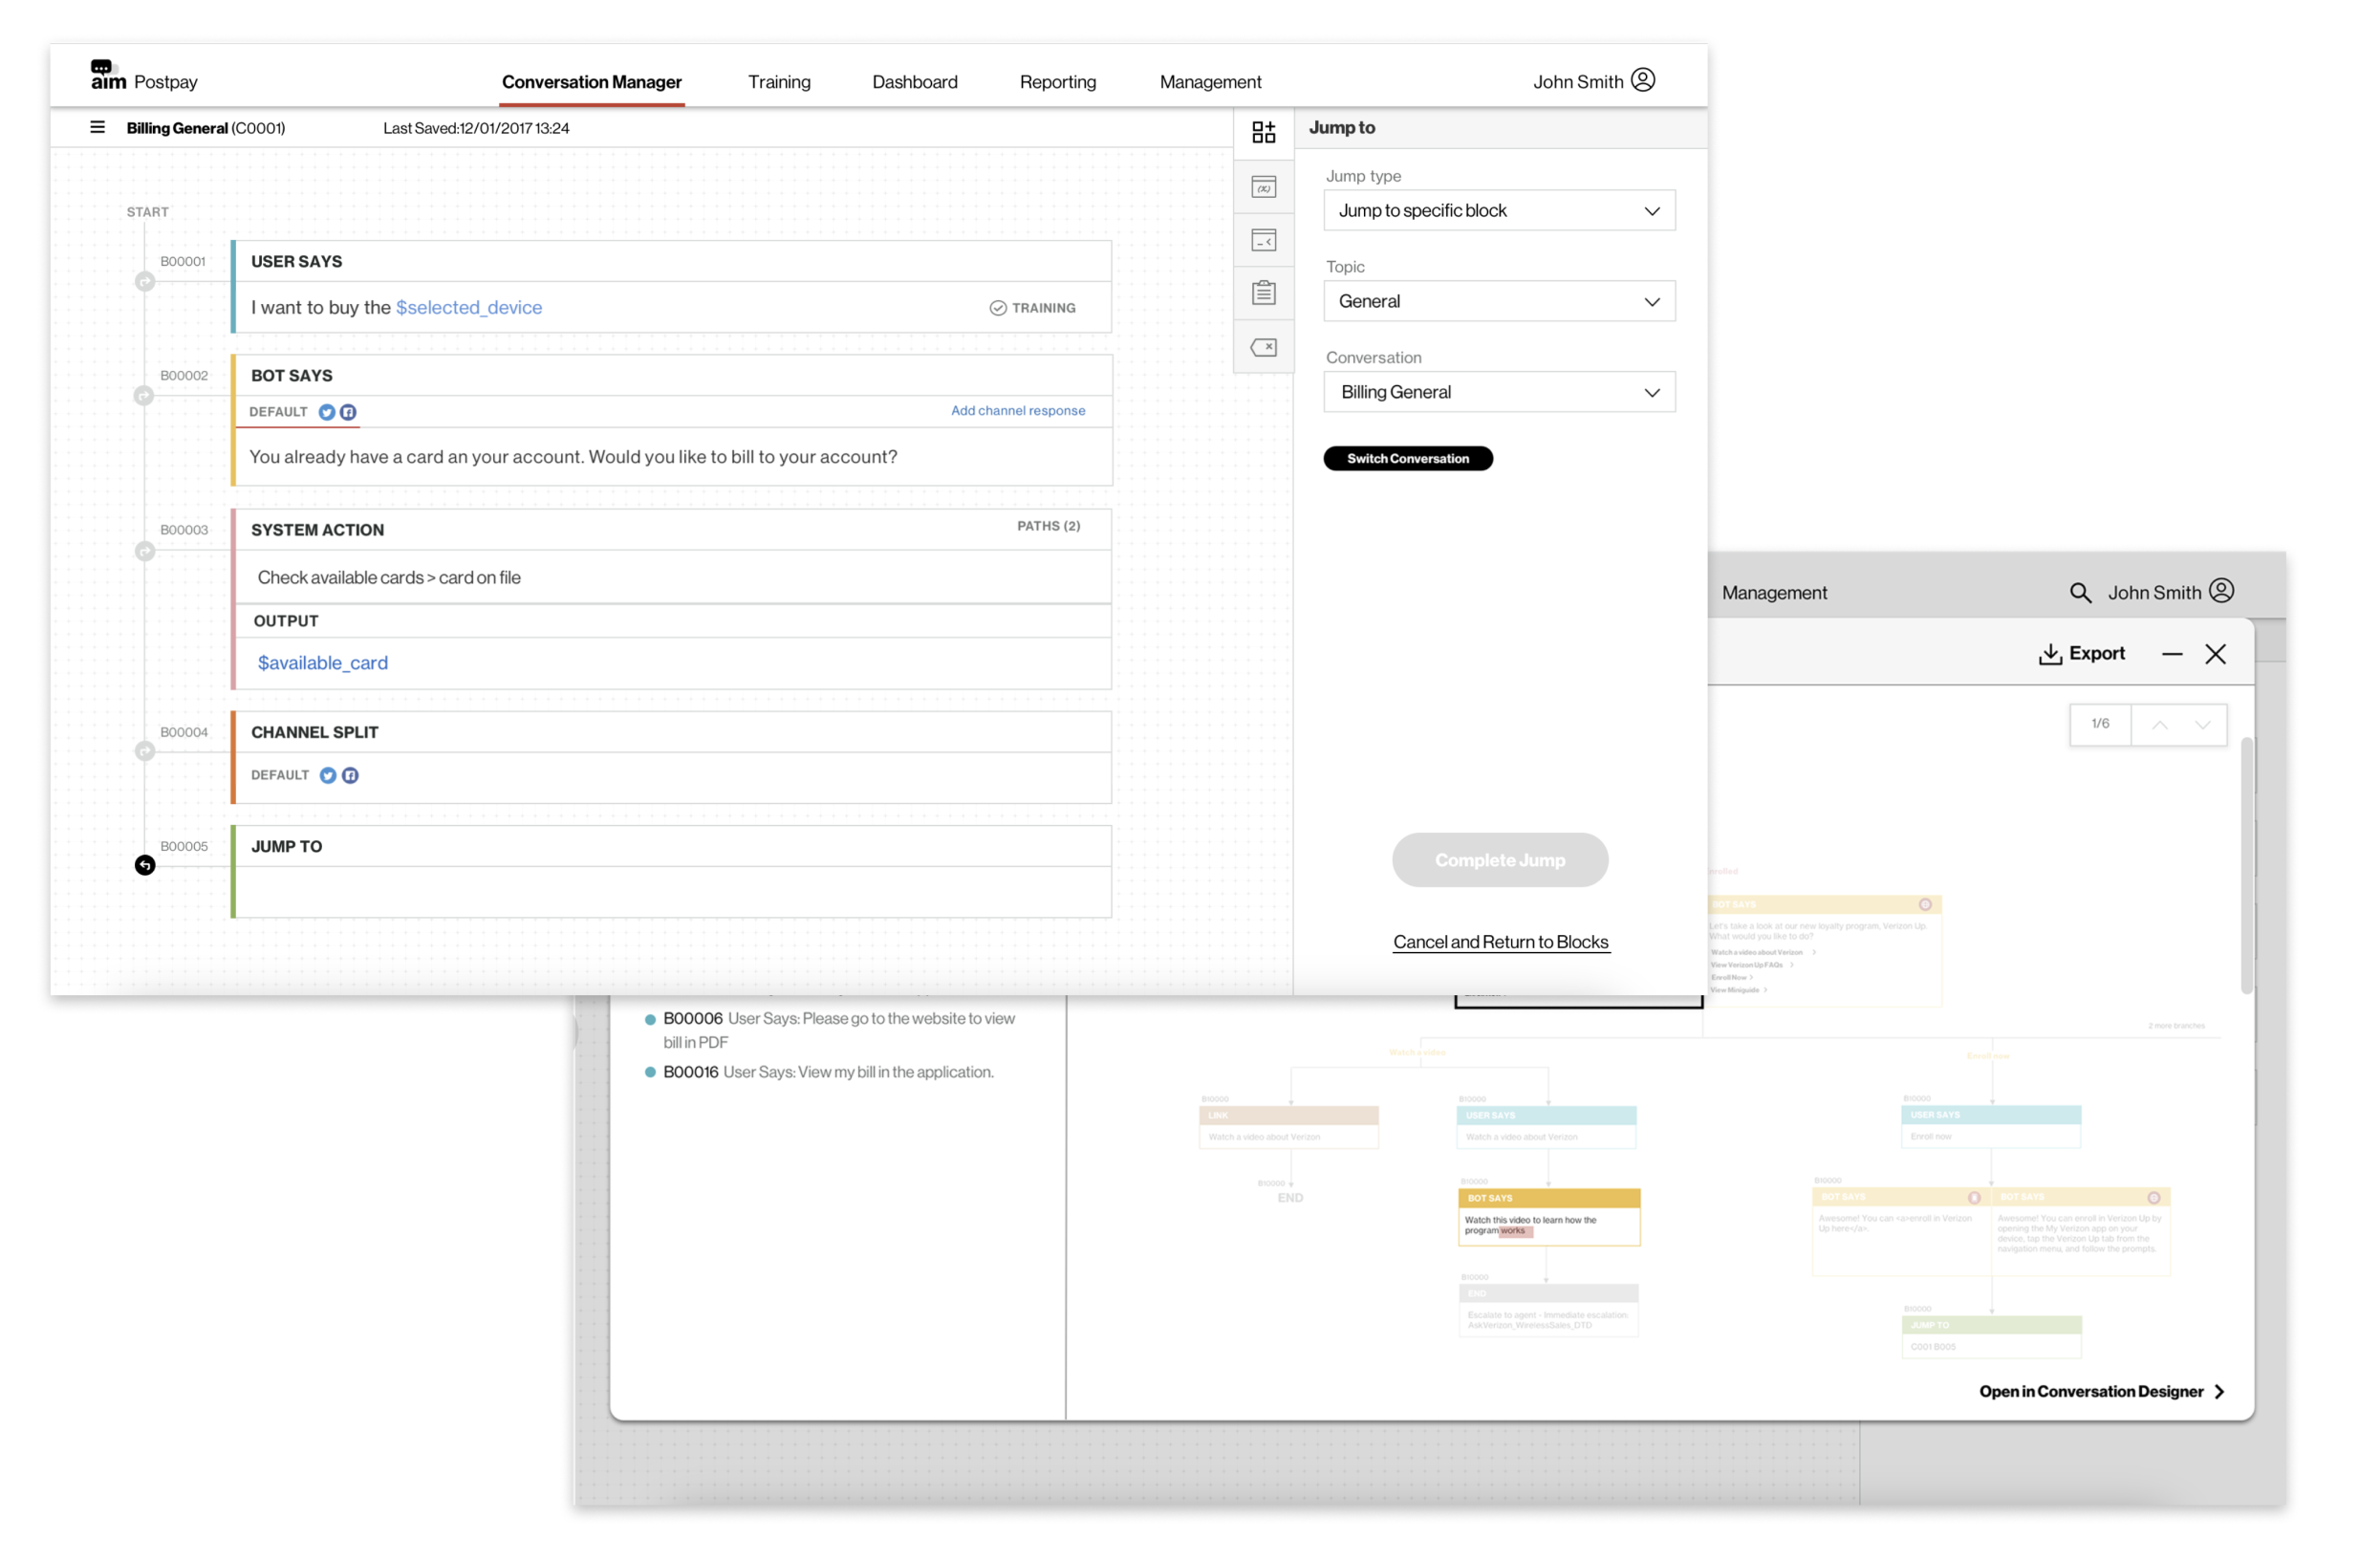Viewport: 2380px width, 1541px height.
Task: Click the Last Saved timestamp
Action: [476, 128]
